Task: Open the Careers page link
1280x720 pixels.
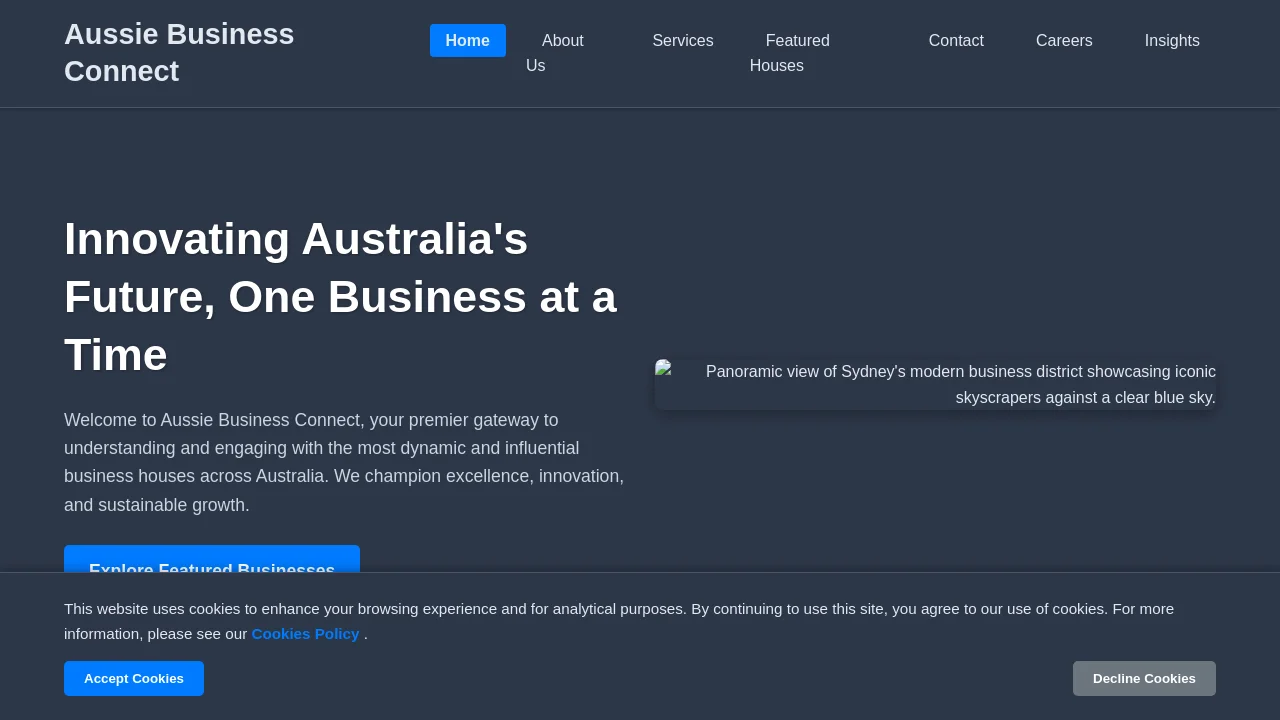Action: click(1064, 41)
